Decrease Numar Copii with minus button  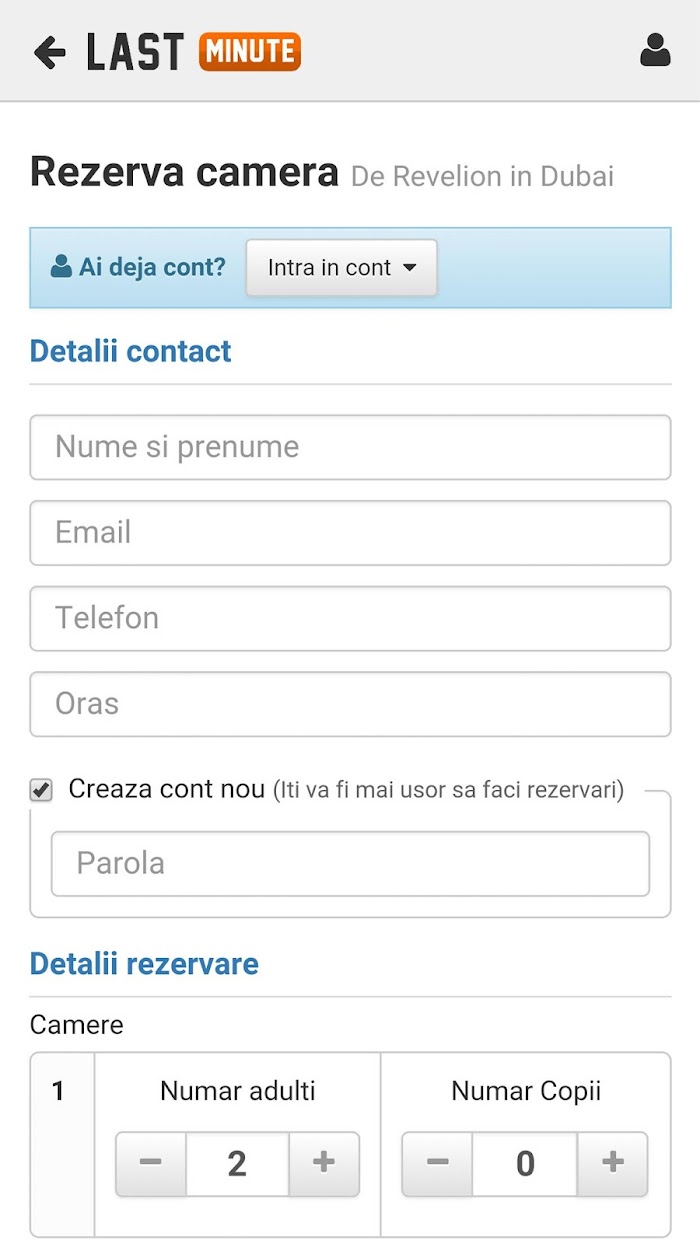point(437,1164)
